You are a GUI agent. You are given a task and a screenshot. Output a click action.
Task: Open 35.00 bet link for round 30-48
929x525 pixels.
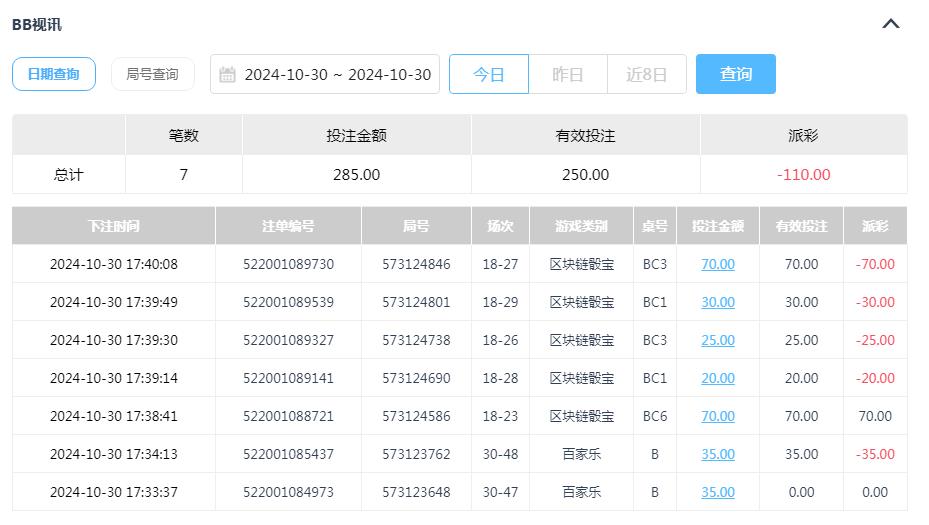coord(717,454)
